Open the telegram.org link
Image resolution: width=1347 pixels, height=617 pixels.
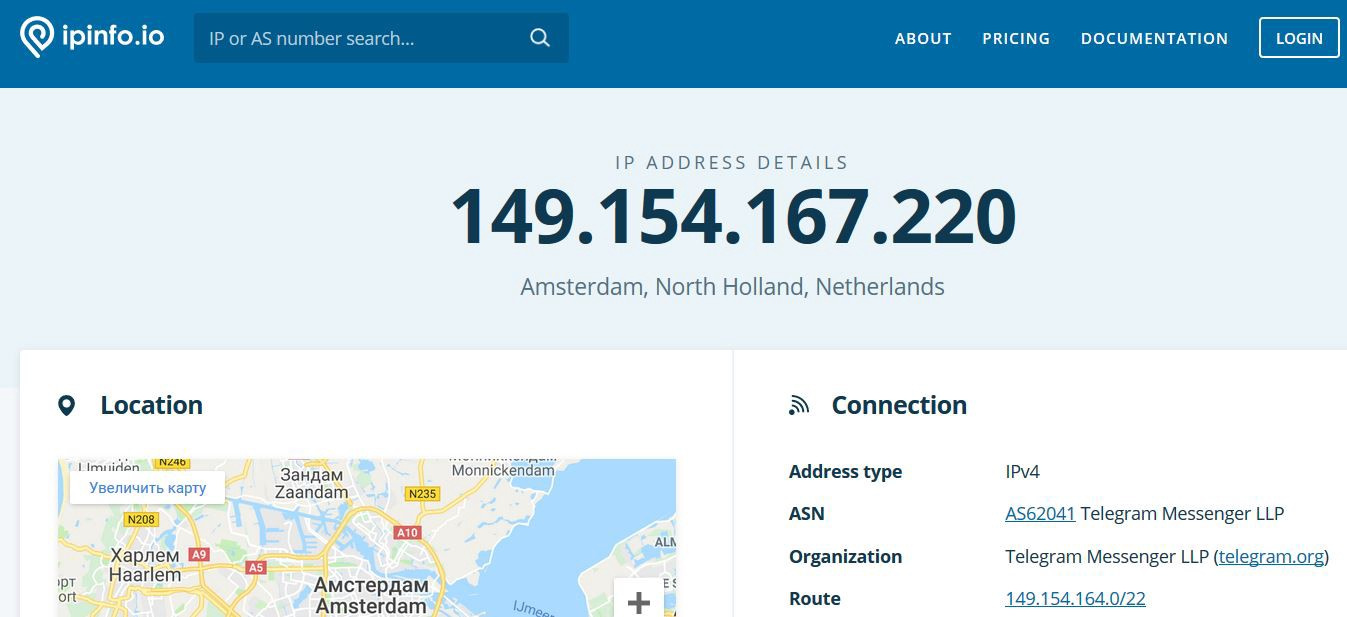click(1271, 557)
